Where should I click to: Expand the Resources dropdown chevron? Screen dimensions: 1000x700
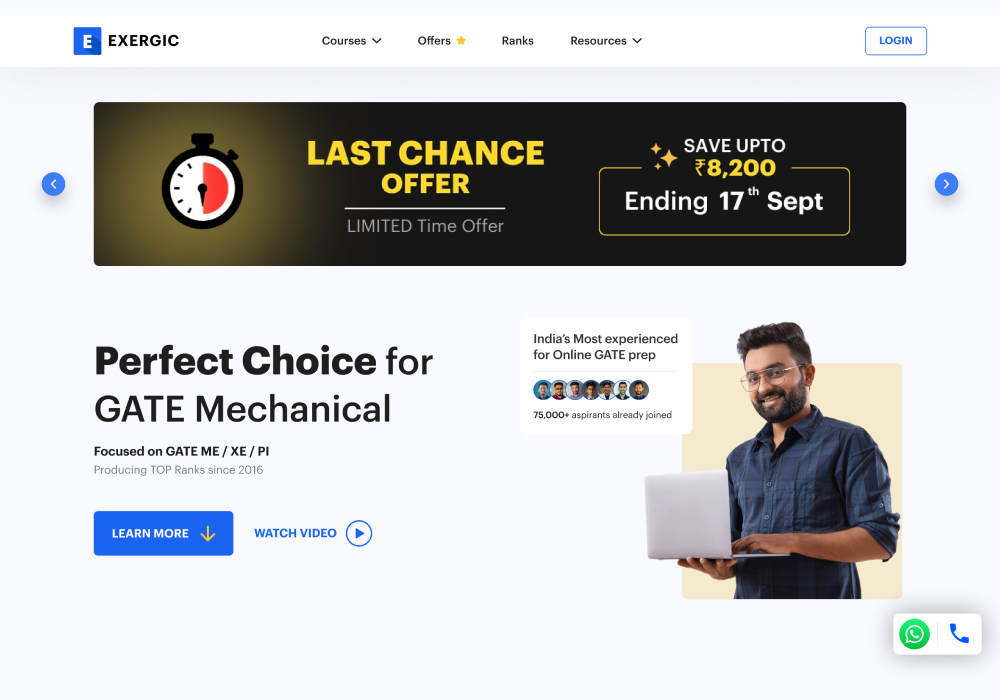pos(637,41)
